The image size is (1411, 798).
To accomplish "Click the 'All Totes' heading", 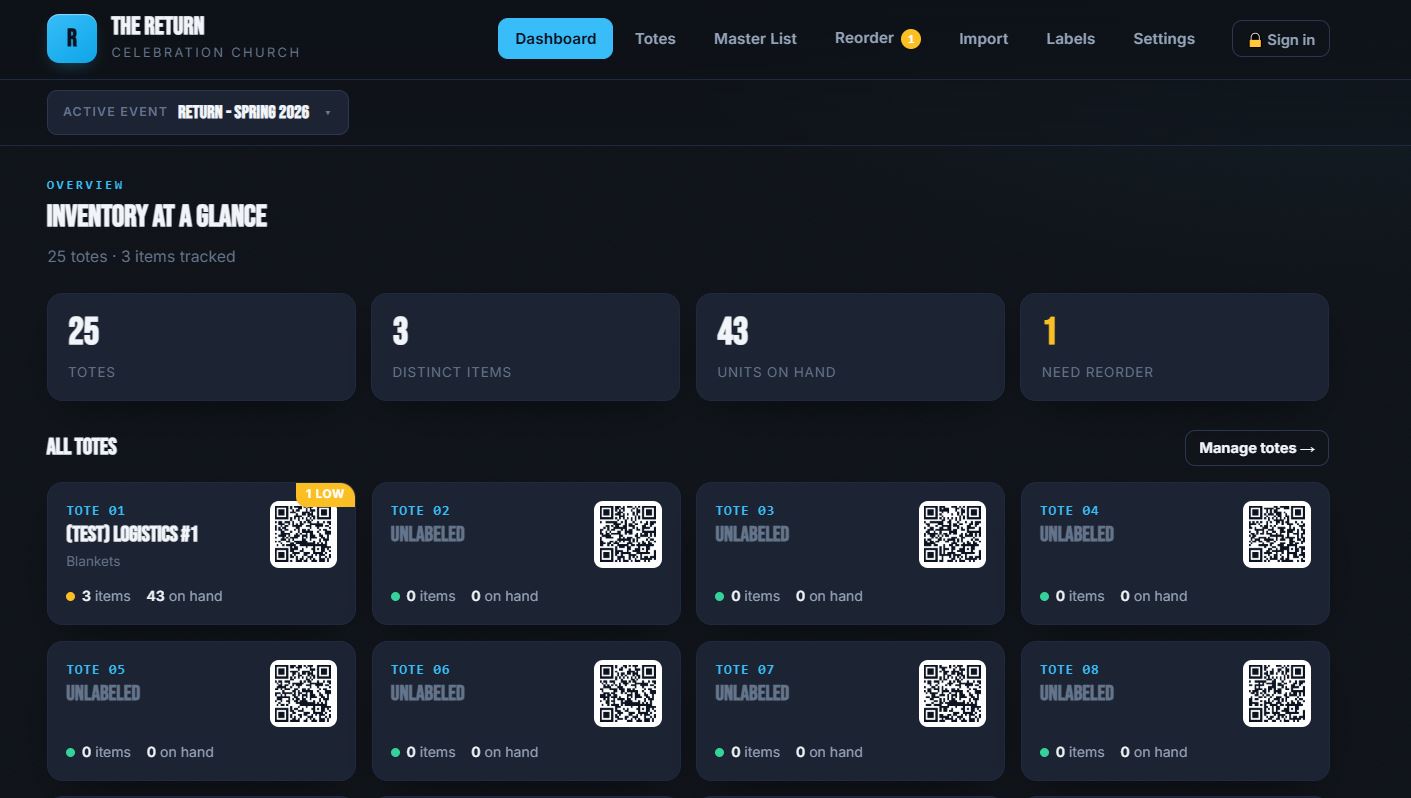I will (x=82, y=447).
